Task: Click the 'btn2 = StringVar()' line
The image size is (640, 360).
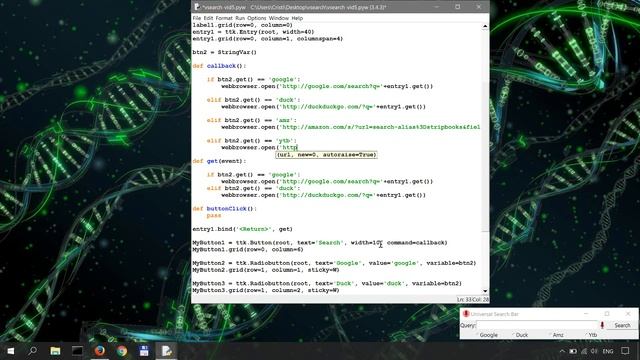Action: pos(224,52)
